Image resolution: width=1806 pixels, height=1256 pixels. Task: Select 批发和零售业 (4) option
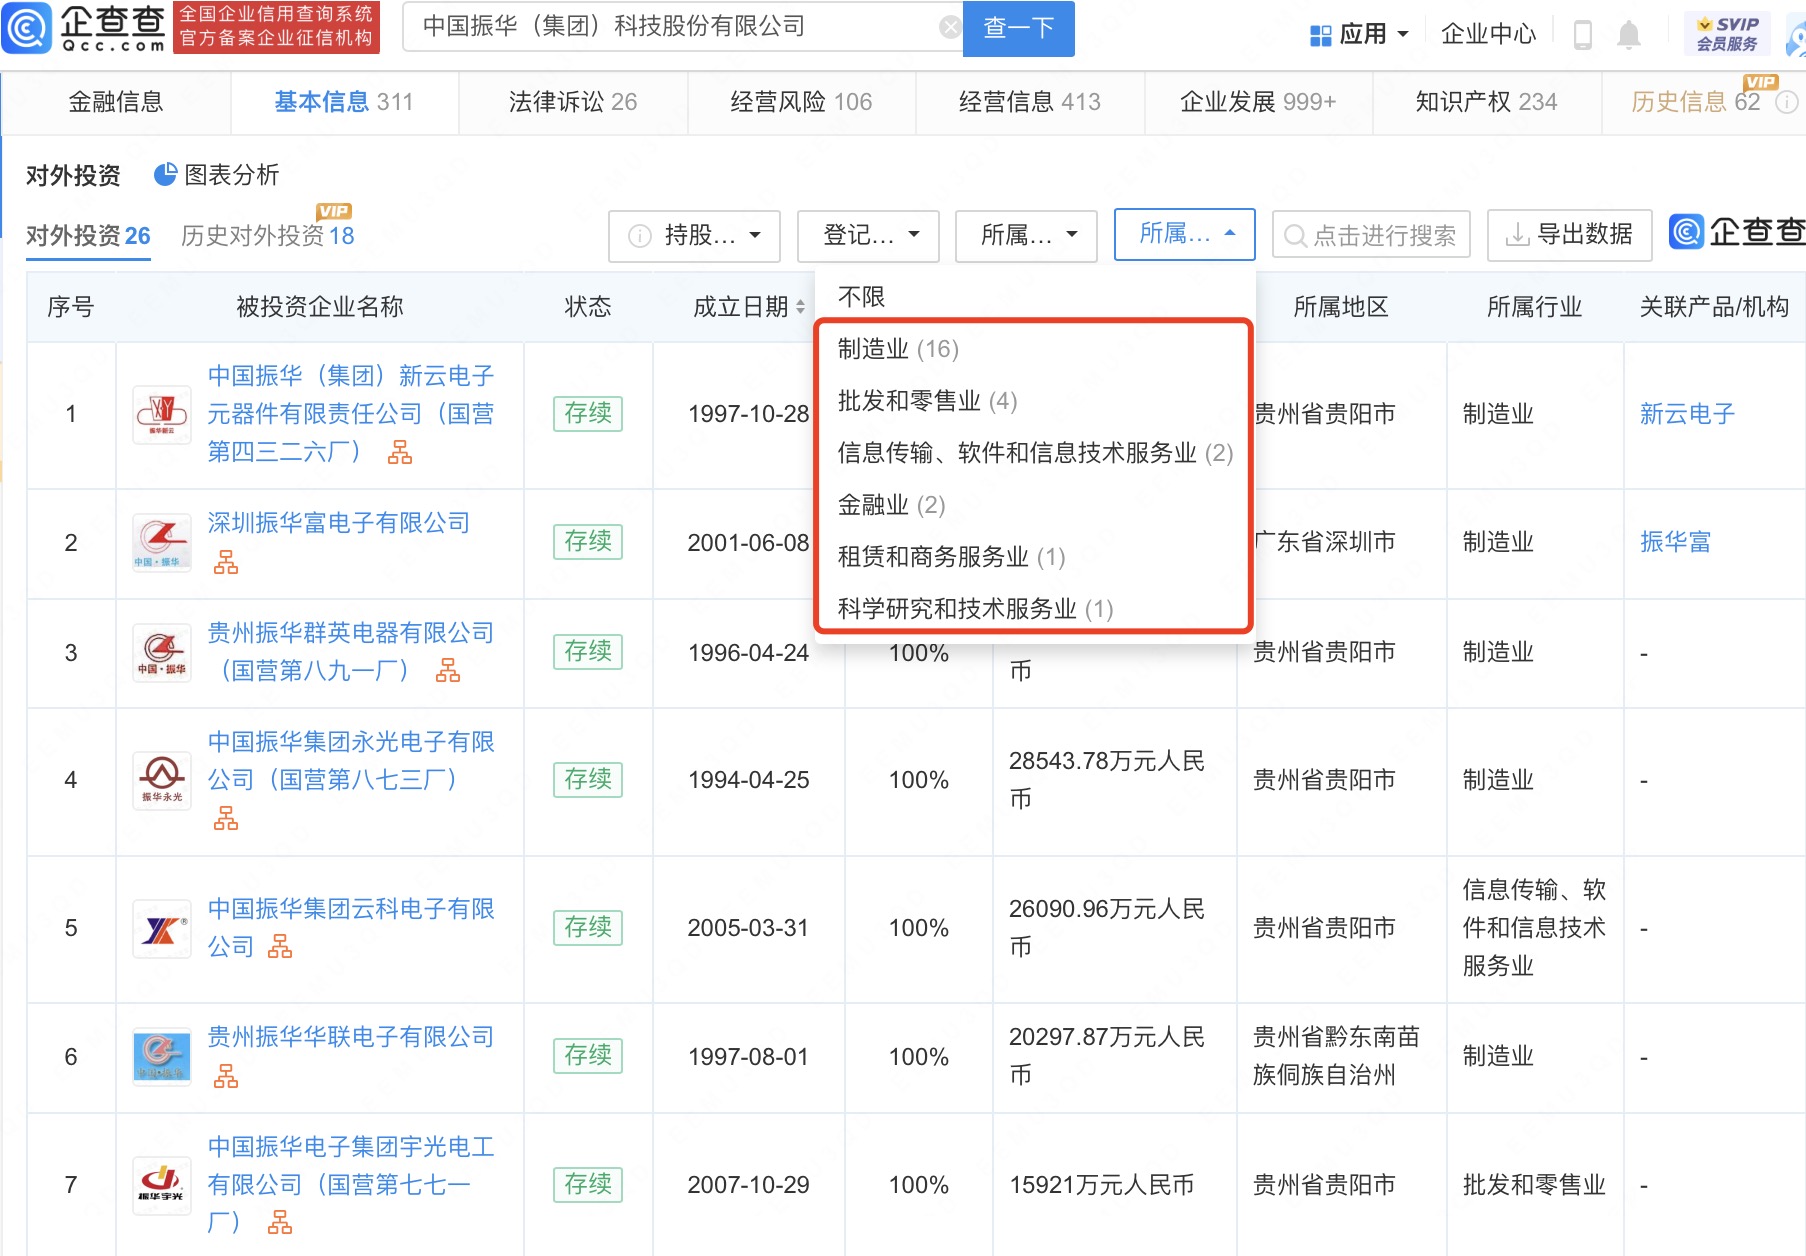[927, 401]
